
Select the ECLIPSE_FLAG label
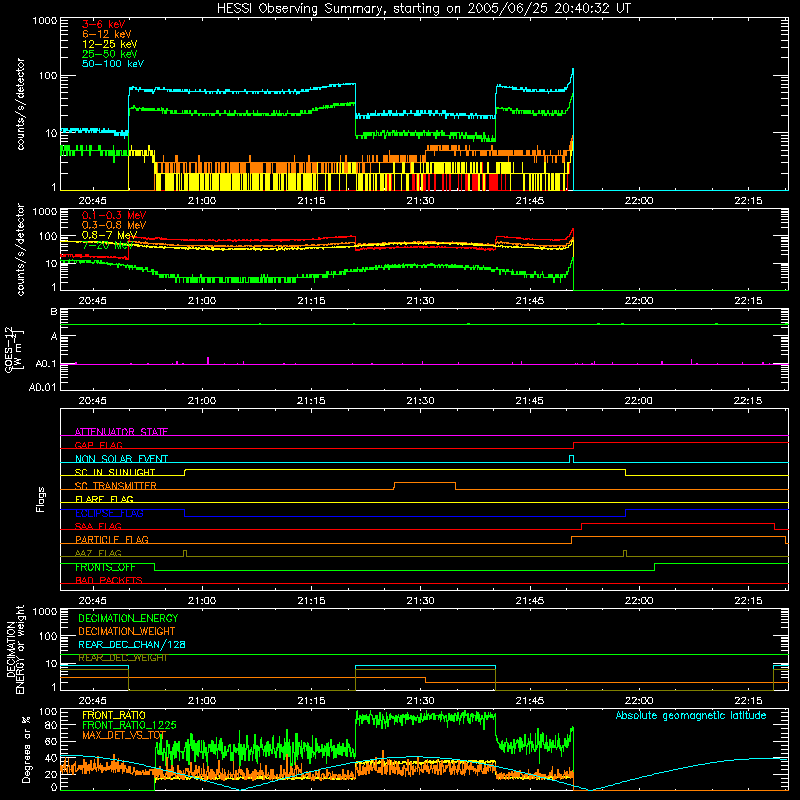[109, 513]
